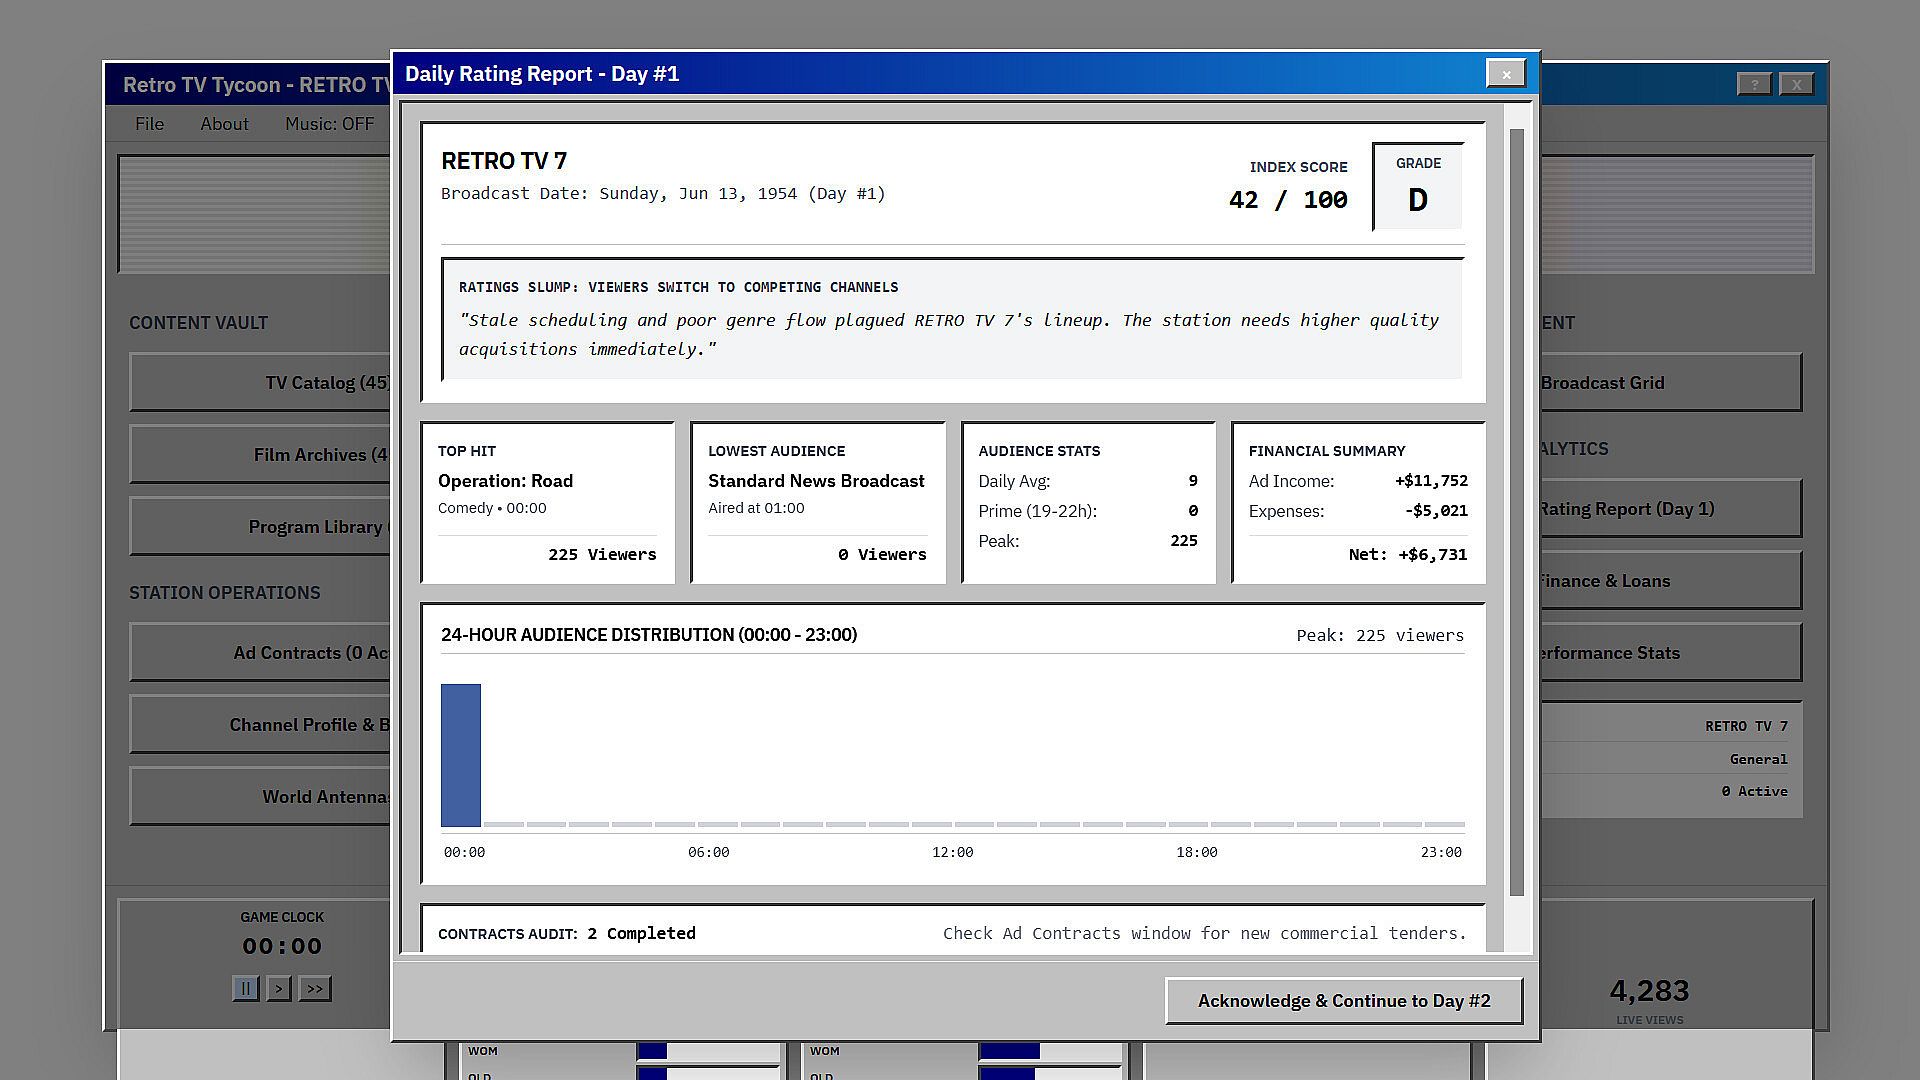Open Ad Contracts window

(x=261, y=652)
